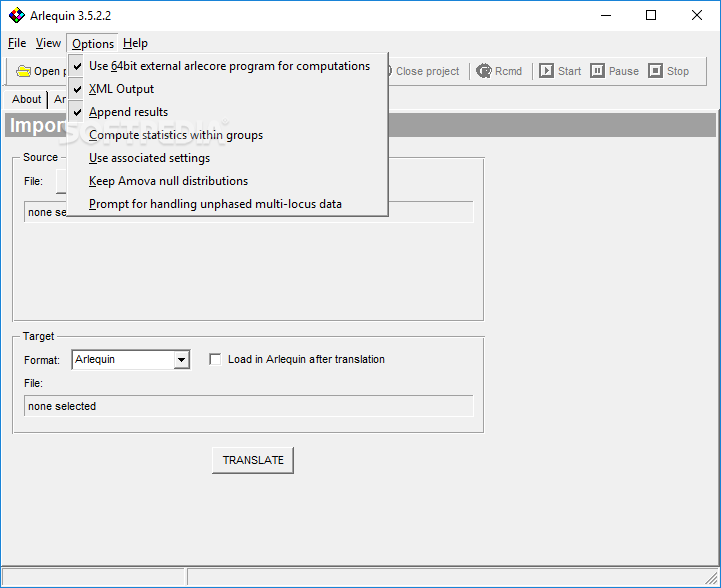Click the Arlequin logo in the title bar

click(17, 15)
